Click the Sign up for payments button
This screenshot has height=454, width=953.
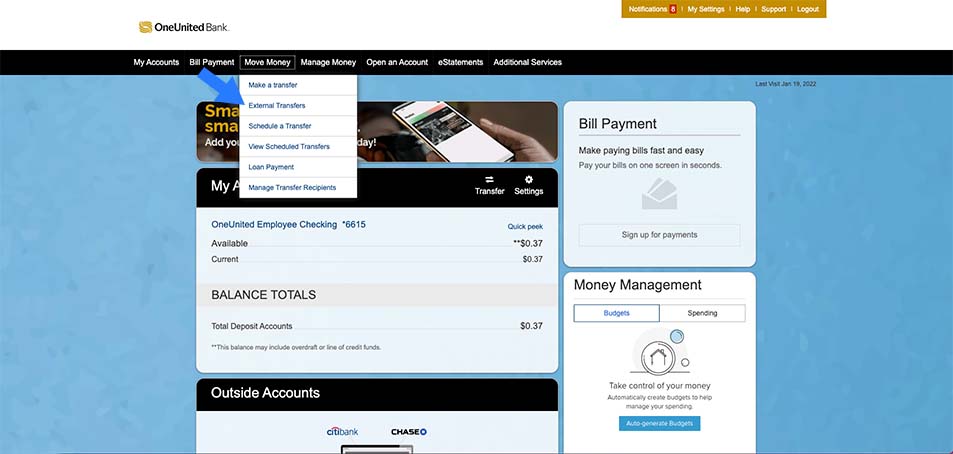tap(659, 235)
